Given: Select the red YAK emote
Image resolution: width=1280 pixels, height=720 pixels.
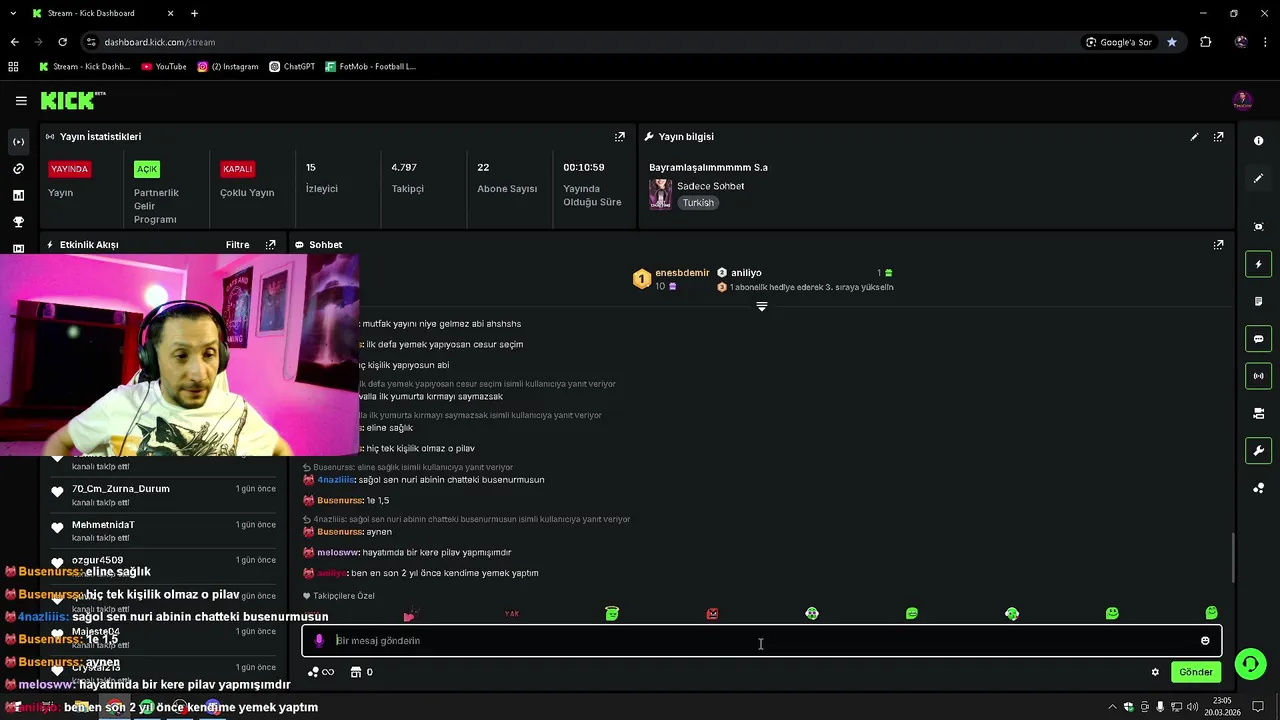Looking at the screenshot, I should [512, 614].
